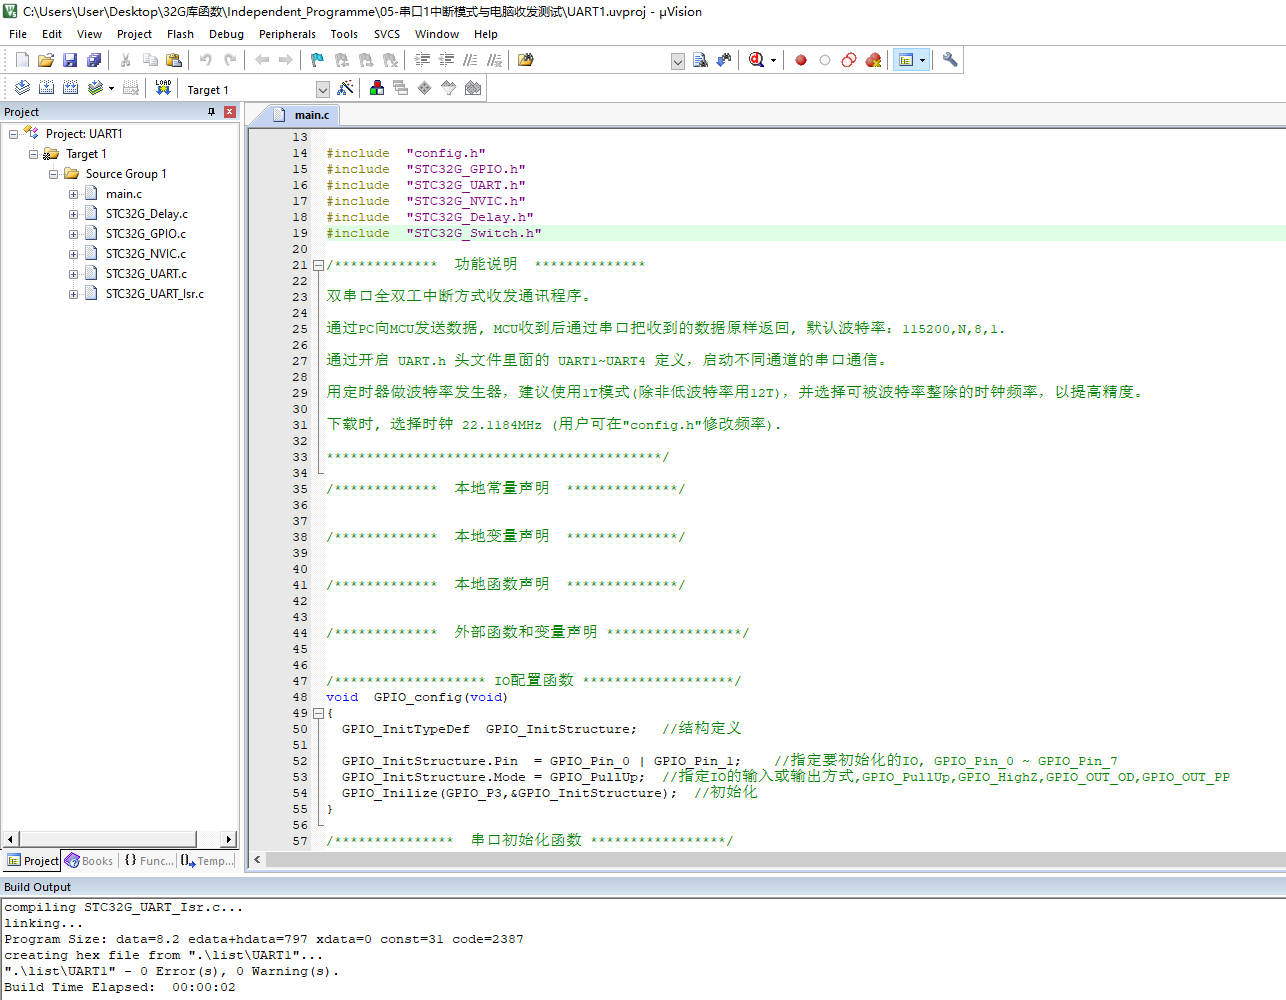Viewport: 1286px width, 1000px height.
Task: Open Find in Files folder icon
Action: click(x=526, y=60)
